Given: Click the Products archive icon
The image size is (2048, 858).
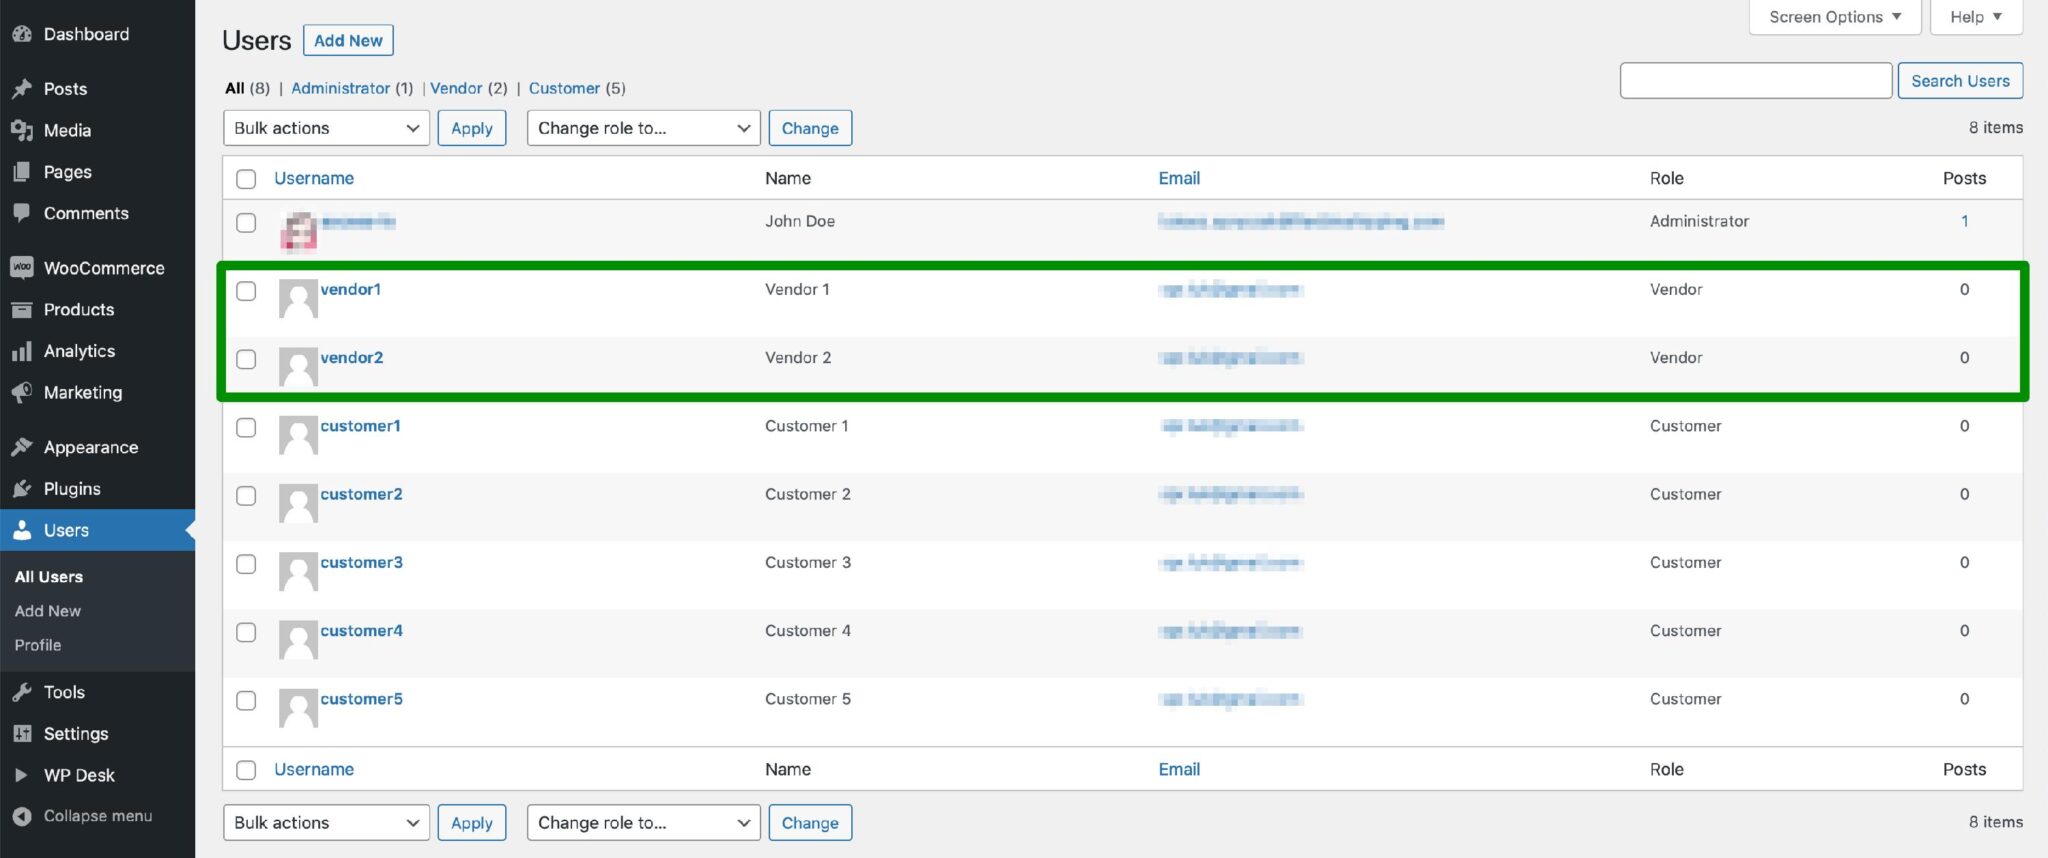Looking at the screenshot, I should pyautogui.click(x=22, y=310).
